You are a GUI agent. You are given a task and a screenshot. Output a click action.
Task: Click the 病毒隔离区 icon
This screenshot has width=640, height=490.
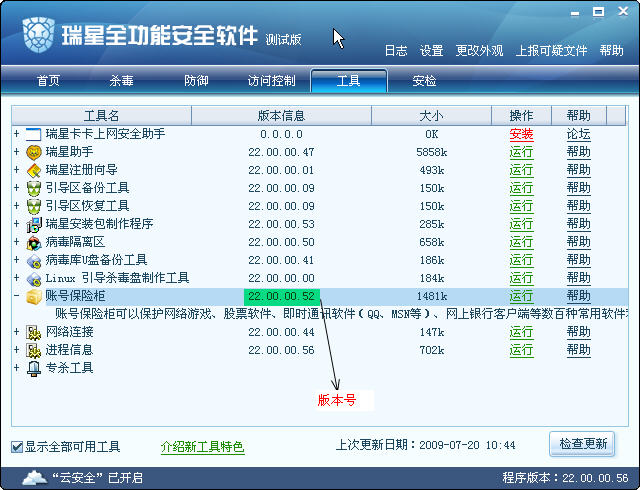(x=34, y=243)
